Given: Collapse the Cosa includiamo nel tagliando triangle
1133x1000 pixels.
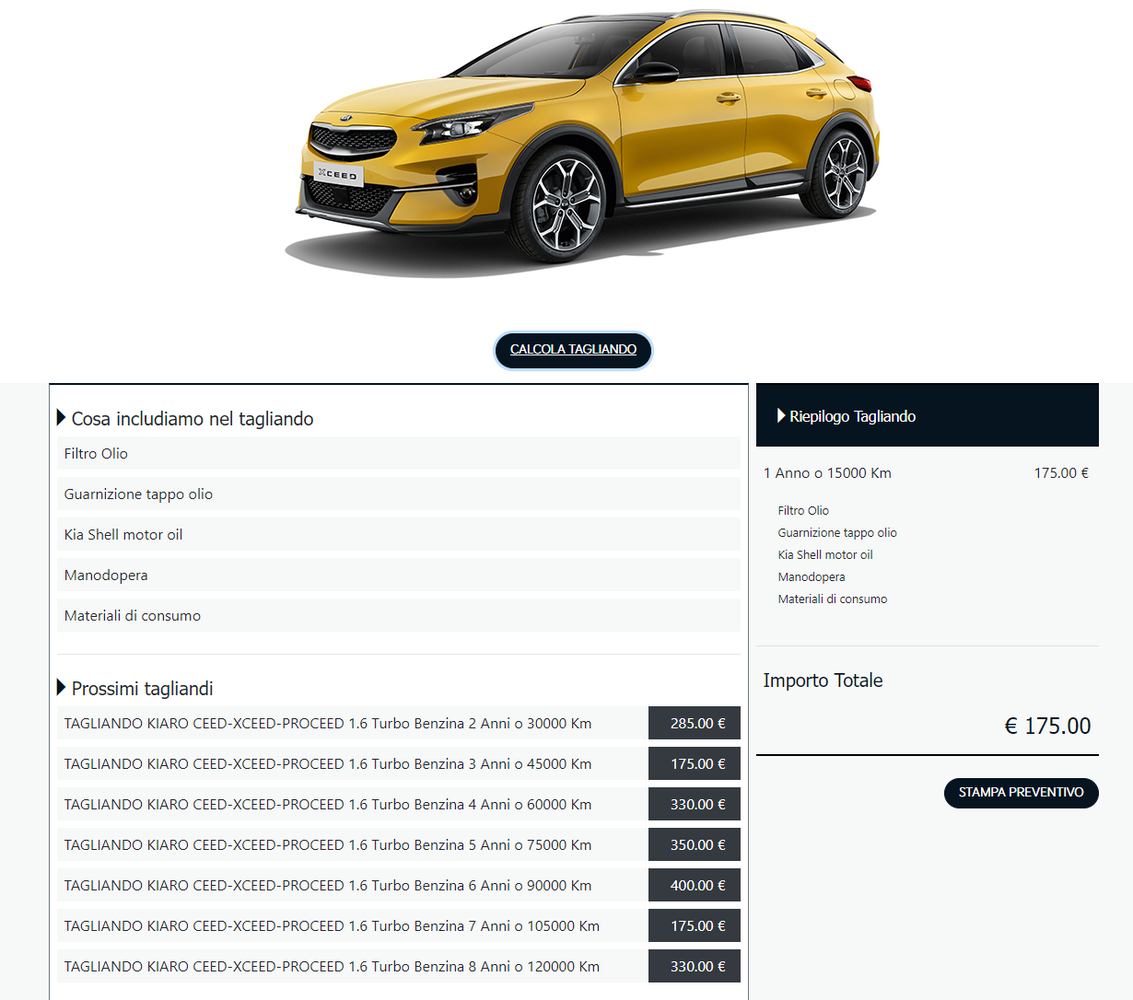Looking at the screenshot, I should click(x=61, y=418).
